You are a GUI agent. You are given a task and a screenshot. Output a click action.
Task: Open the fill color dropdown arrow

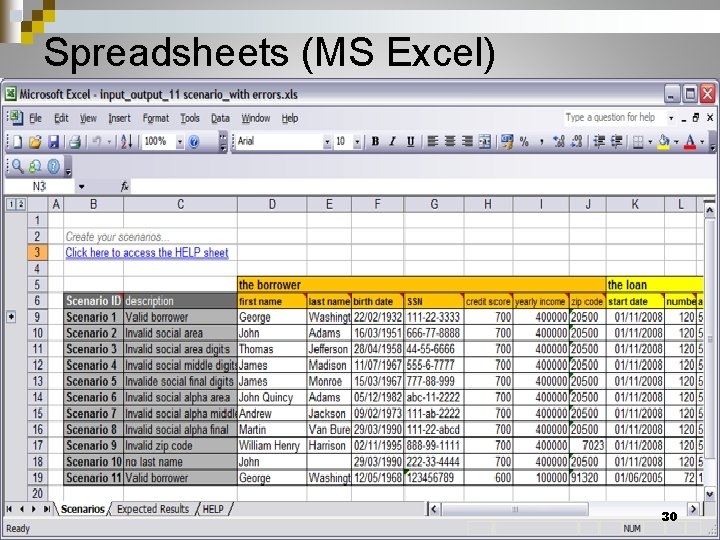pos(676,142)
